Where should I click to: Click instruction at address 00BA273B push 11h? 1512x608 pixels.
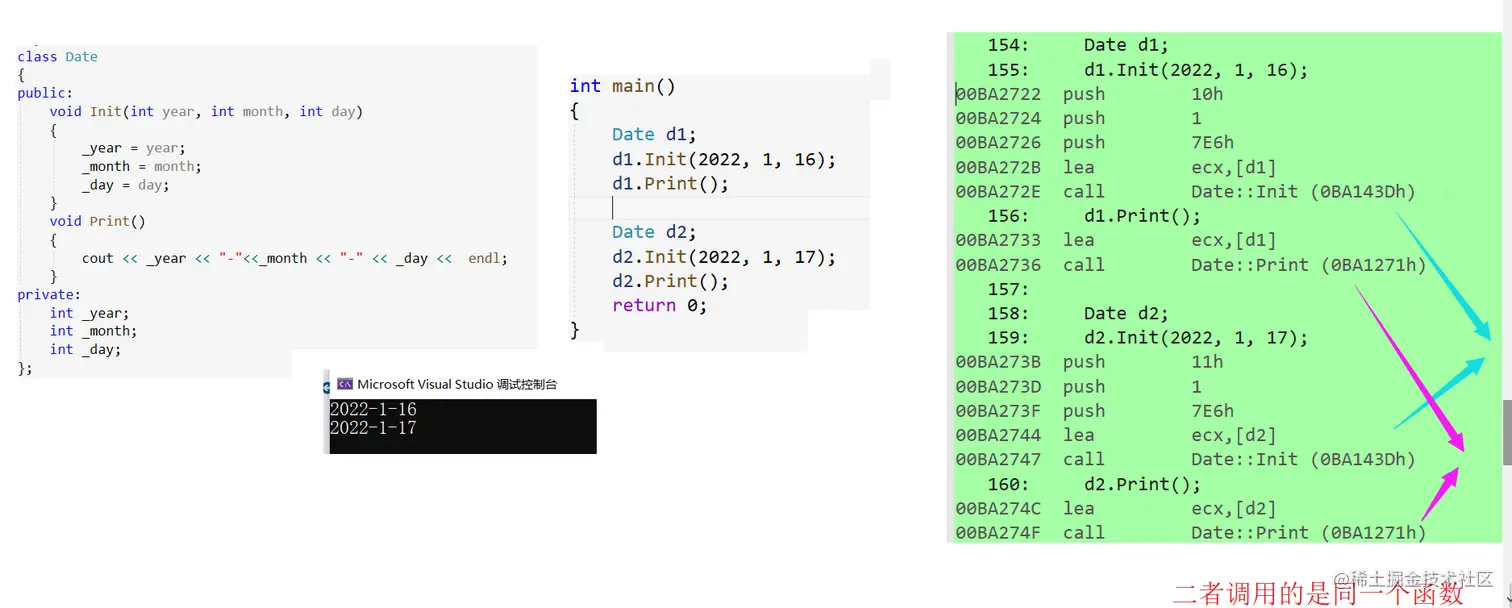1090,362
